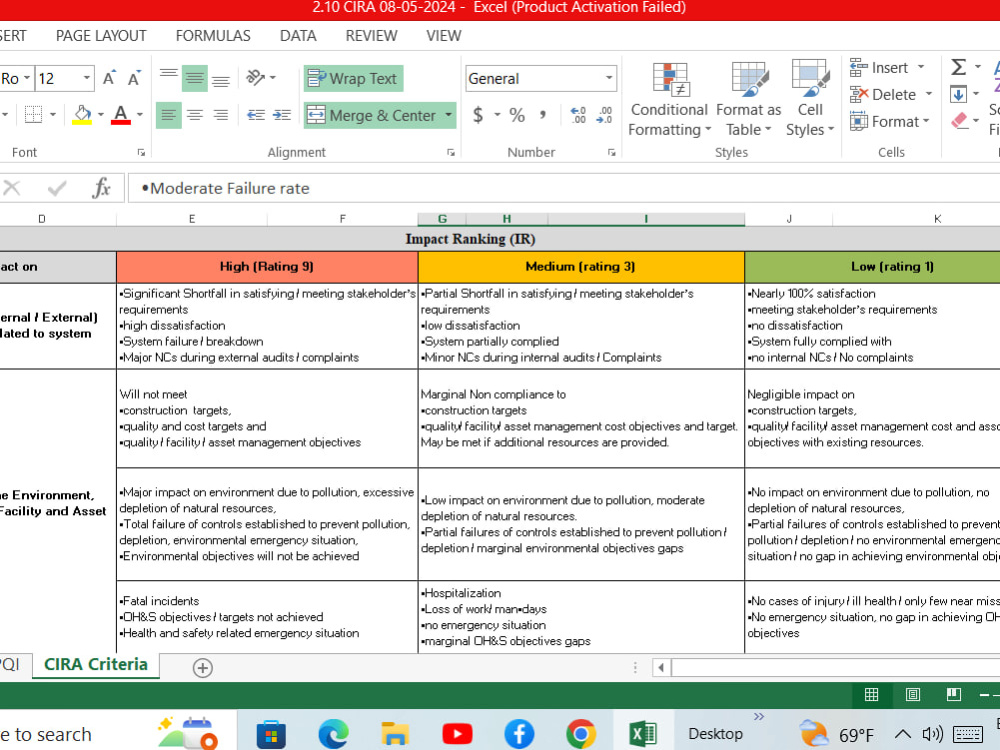
Task: Open Conditional Formatting menu
Action: (x=669, y=99)
